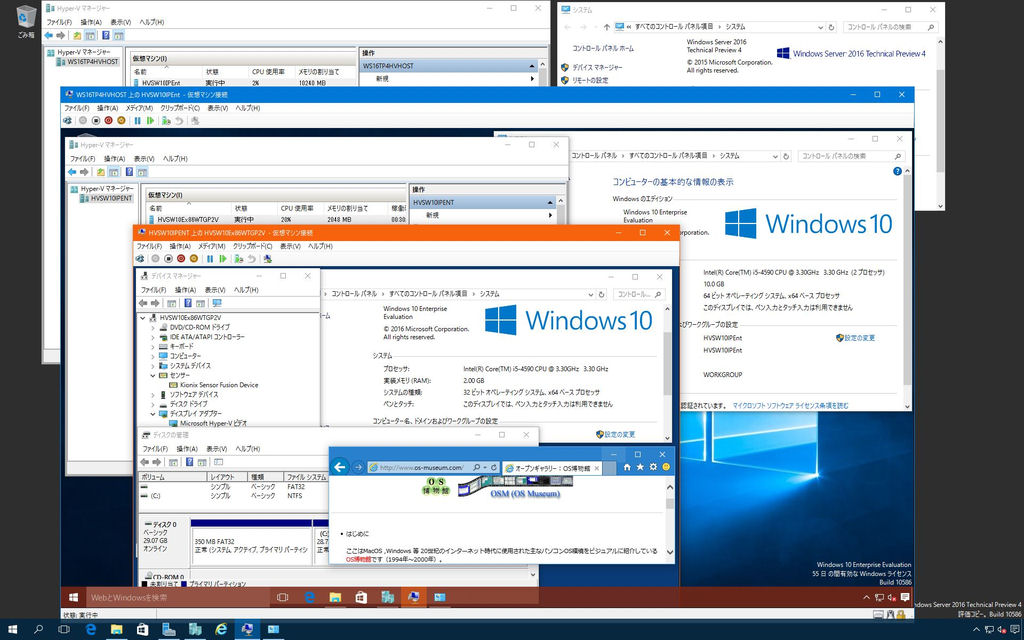Refresh the os-museum.com page
This screenshot has width=1024, height=640.
pyautogui.click(x=494, y=468)
